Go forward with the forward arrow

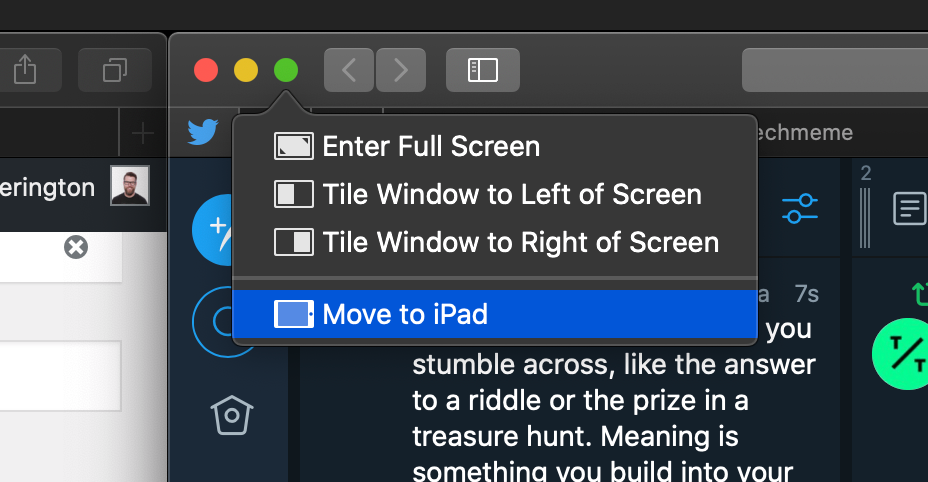point(401,70)
